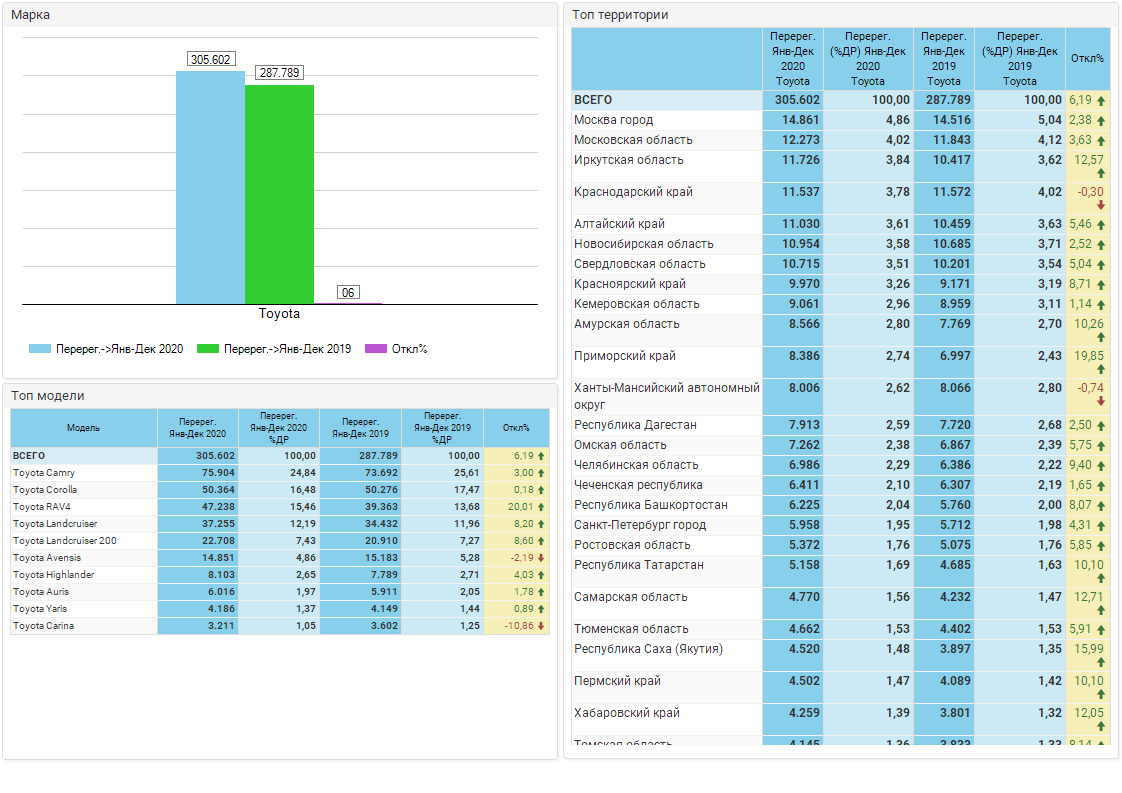Click the green legend swatch for Янв-Дек 2019

click(207, 349)
